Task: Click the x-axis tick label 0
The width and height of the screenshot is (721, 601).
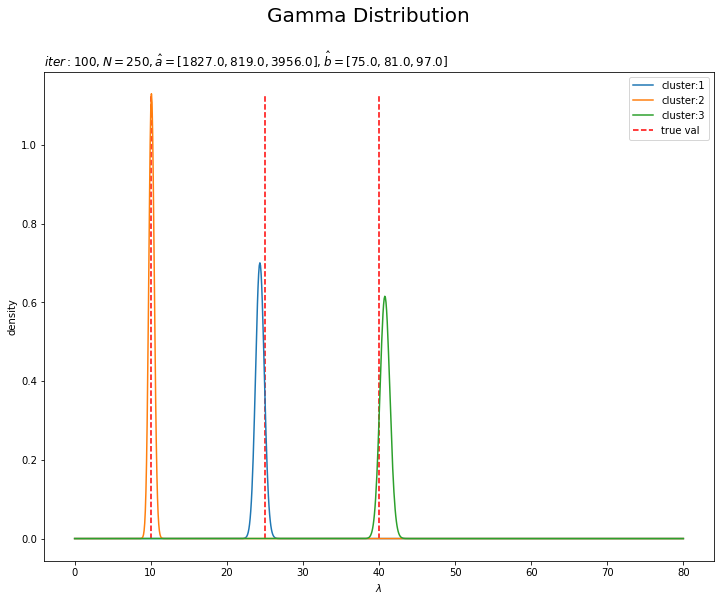Action: tap(75, 572)
